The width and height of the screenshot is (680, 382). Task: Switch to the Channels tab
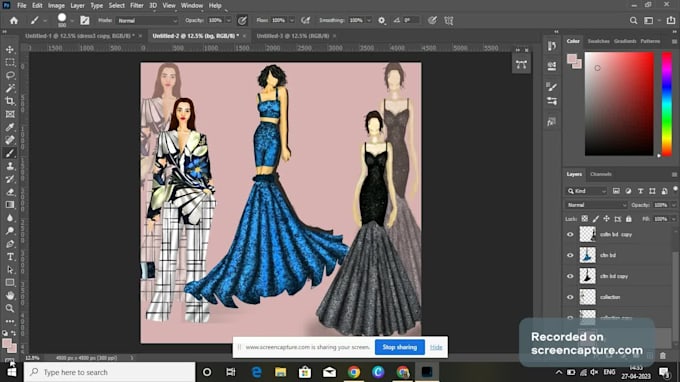[601, 174]
